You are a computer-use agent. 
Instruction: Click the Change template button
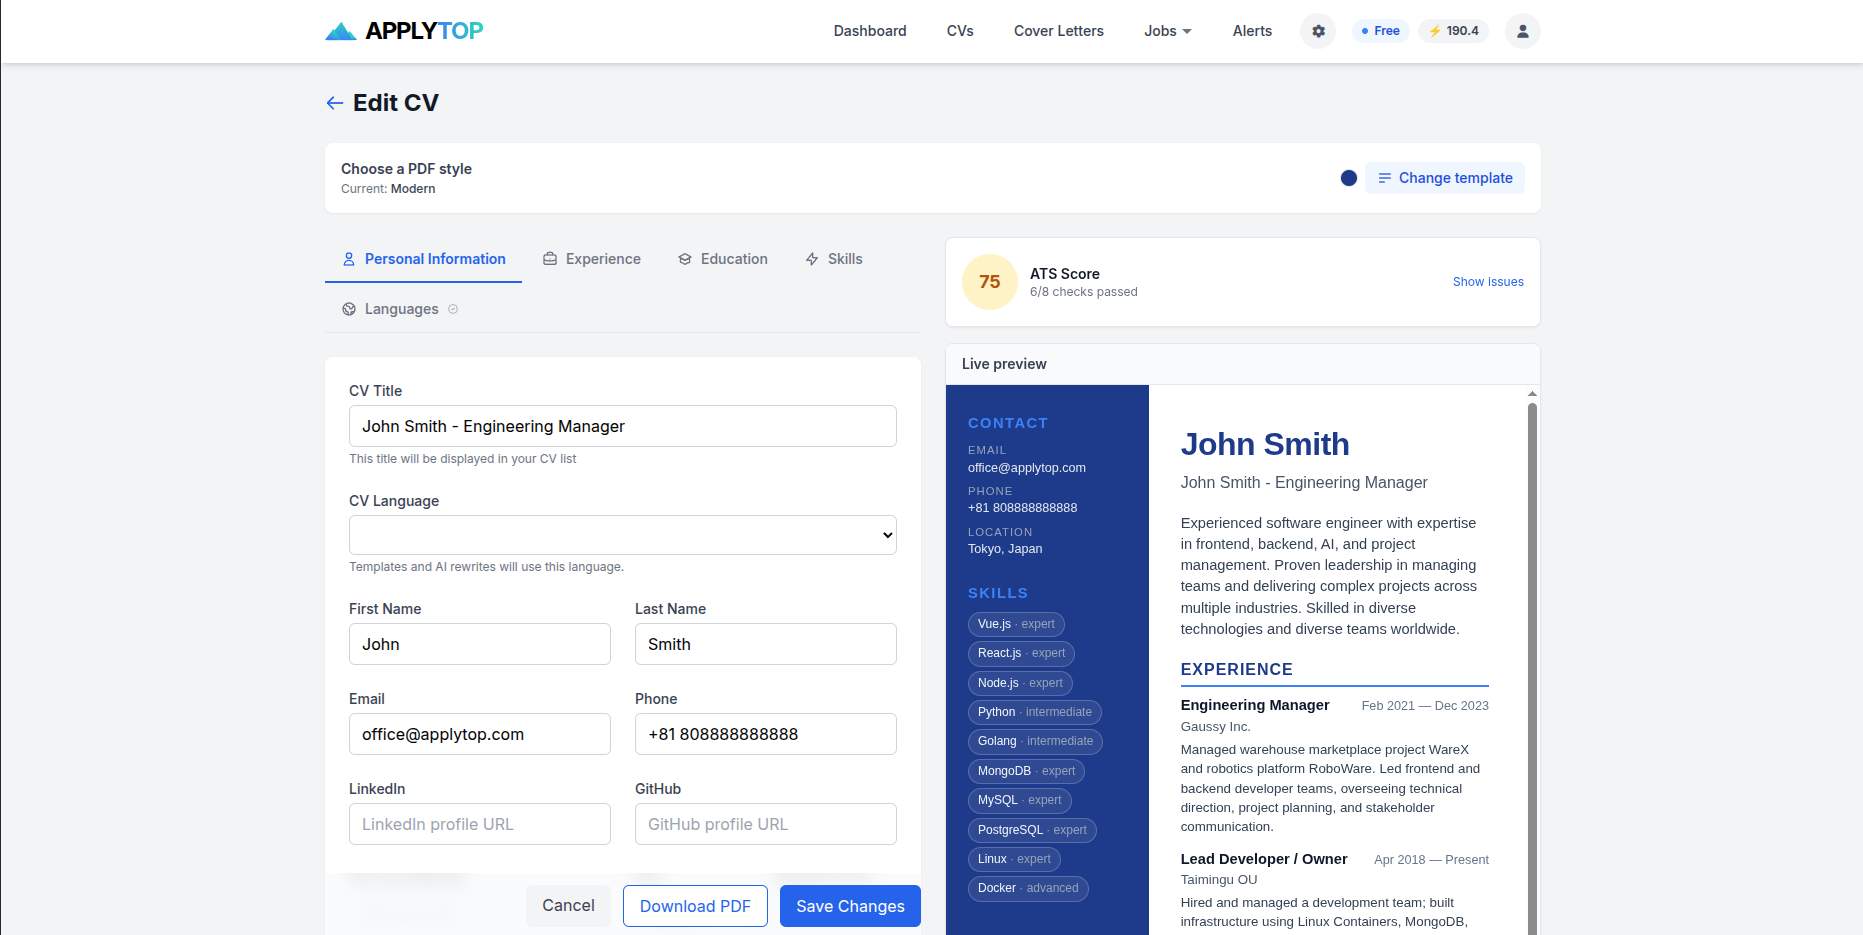click(x=1445, y=178)
